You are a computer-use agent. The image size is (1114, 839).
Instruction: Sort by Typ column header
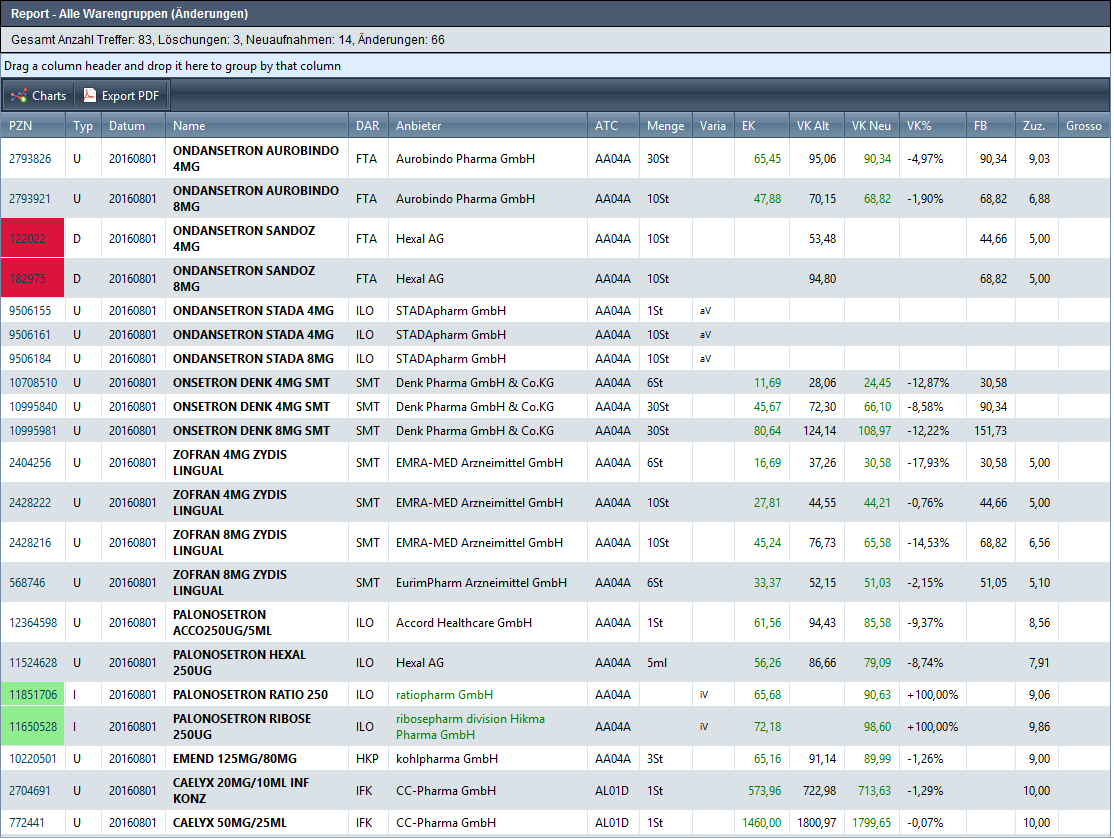click(82, 126)
